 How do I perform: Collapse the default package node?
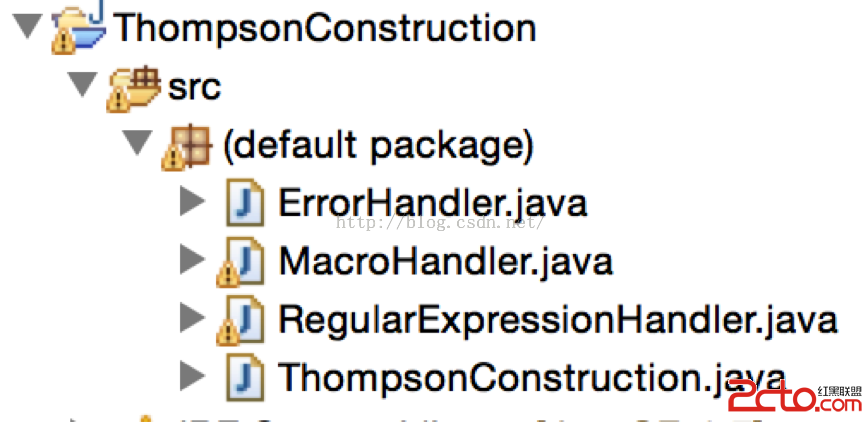[x=137, y=143]
